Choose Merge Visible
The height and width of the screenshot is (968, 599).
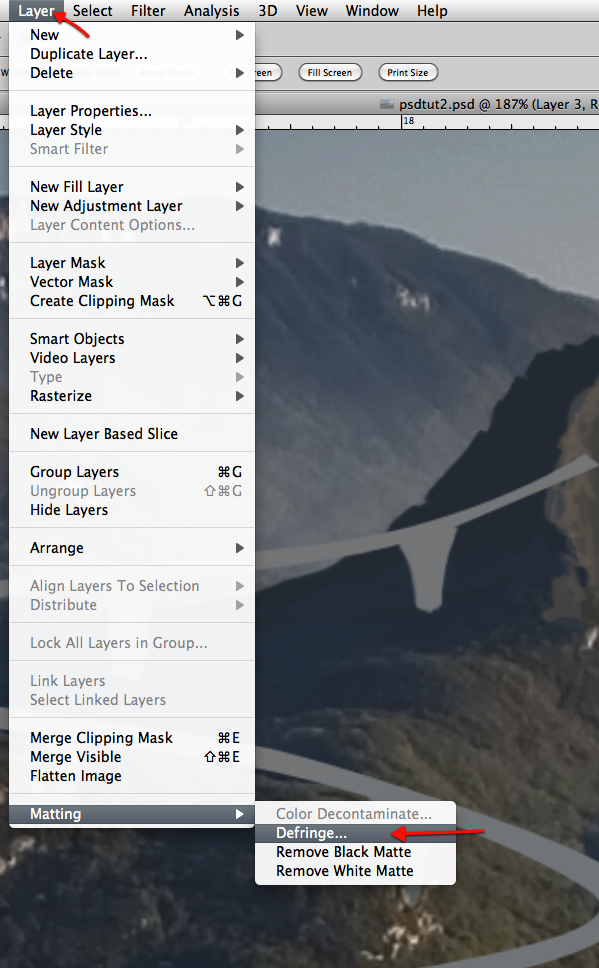tap(132, 757)
